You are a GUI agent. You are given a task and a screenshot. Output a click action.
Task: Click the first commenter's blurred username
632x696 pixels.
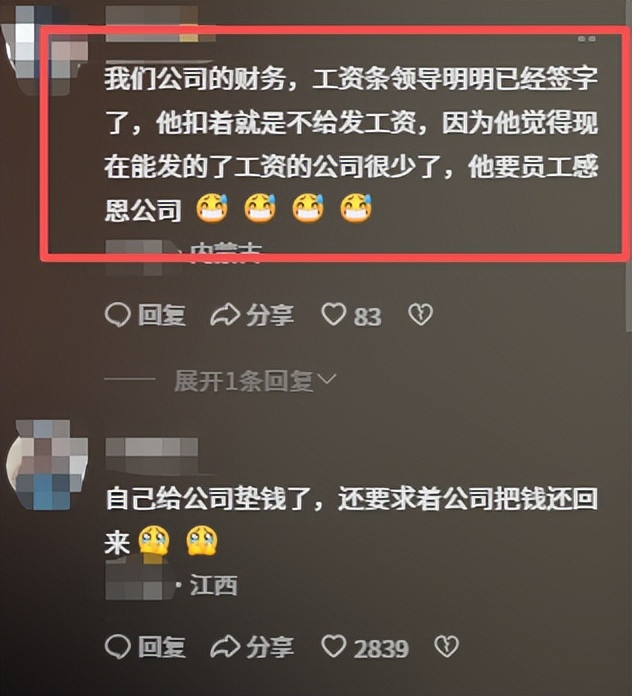(152, 24)
